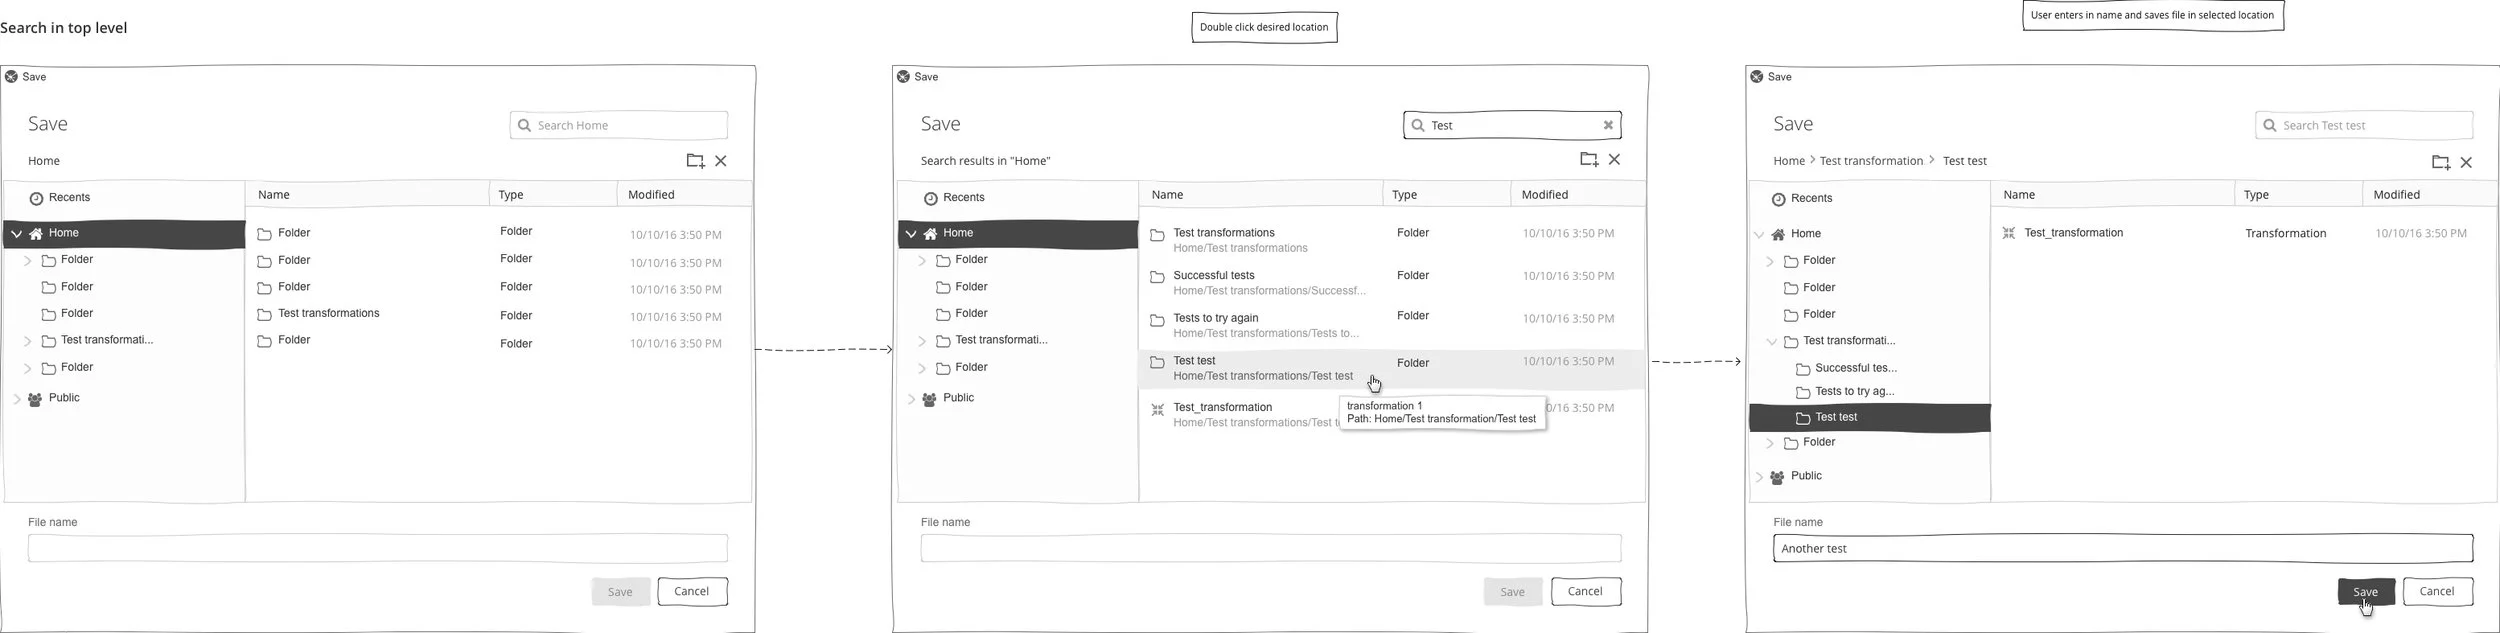The image size is (2500, 633).
Task: Click magnifier icon in Search Test test field
Action: [x=2270, y=125]
